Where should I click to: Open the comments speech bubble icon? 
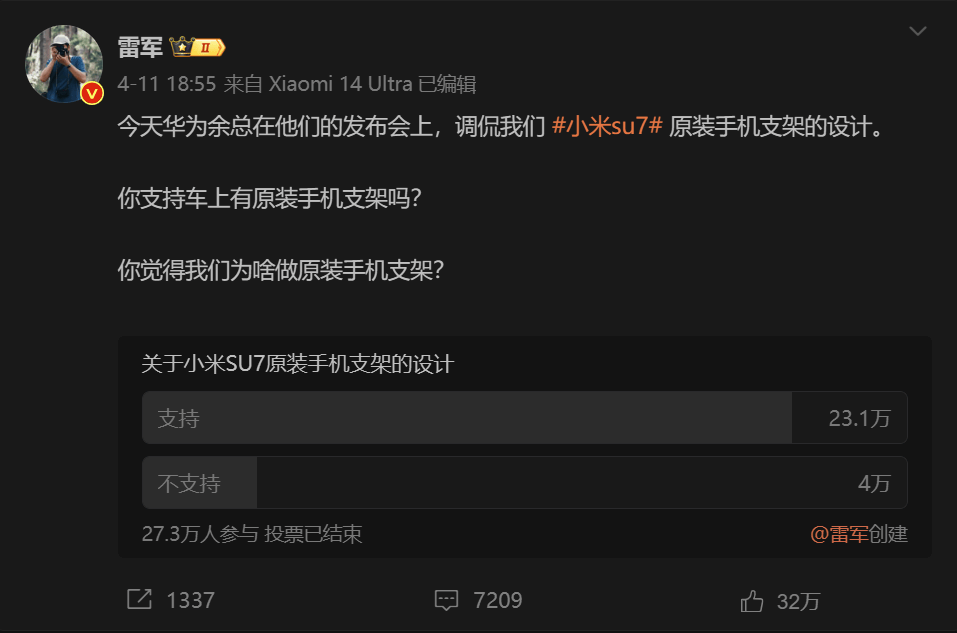(446, 600)
